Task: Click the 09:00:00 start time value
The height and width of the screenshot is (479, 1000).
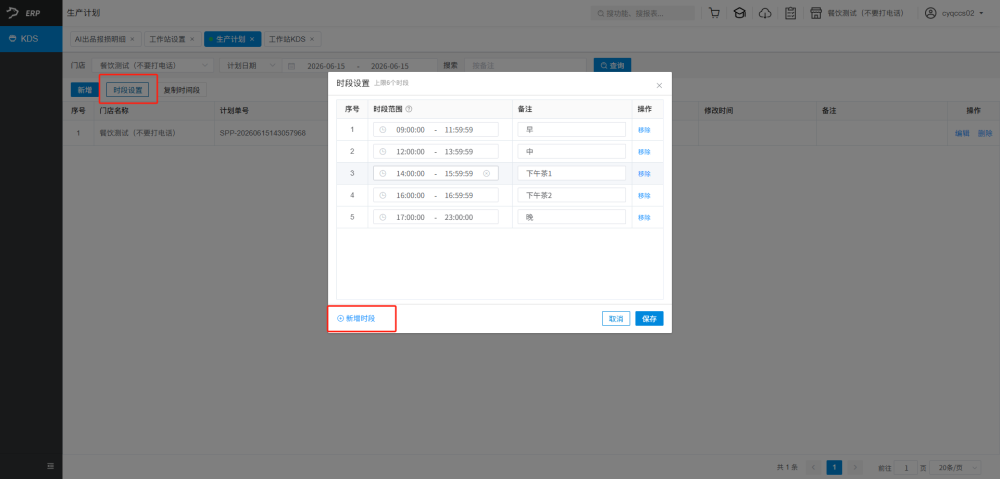Action: (x=410, y=129)
